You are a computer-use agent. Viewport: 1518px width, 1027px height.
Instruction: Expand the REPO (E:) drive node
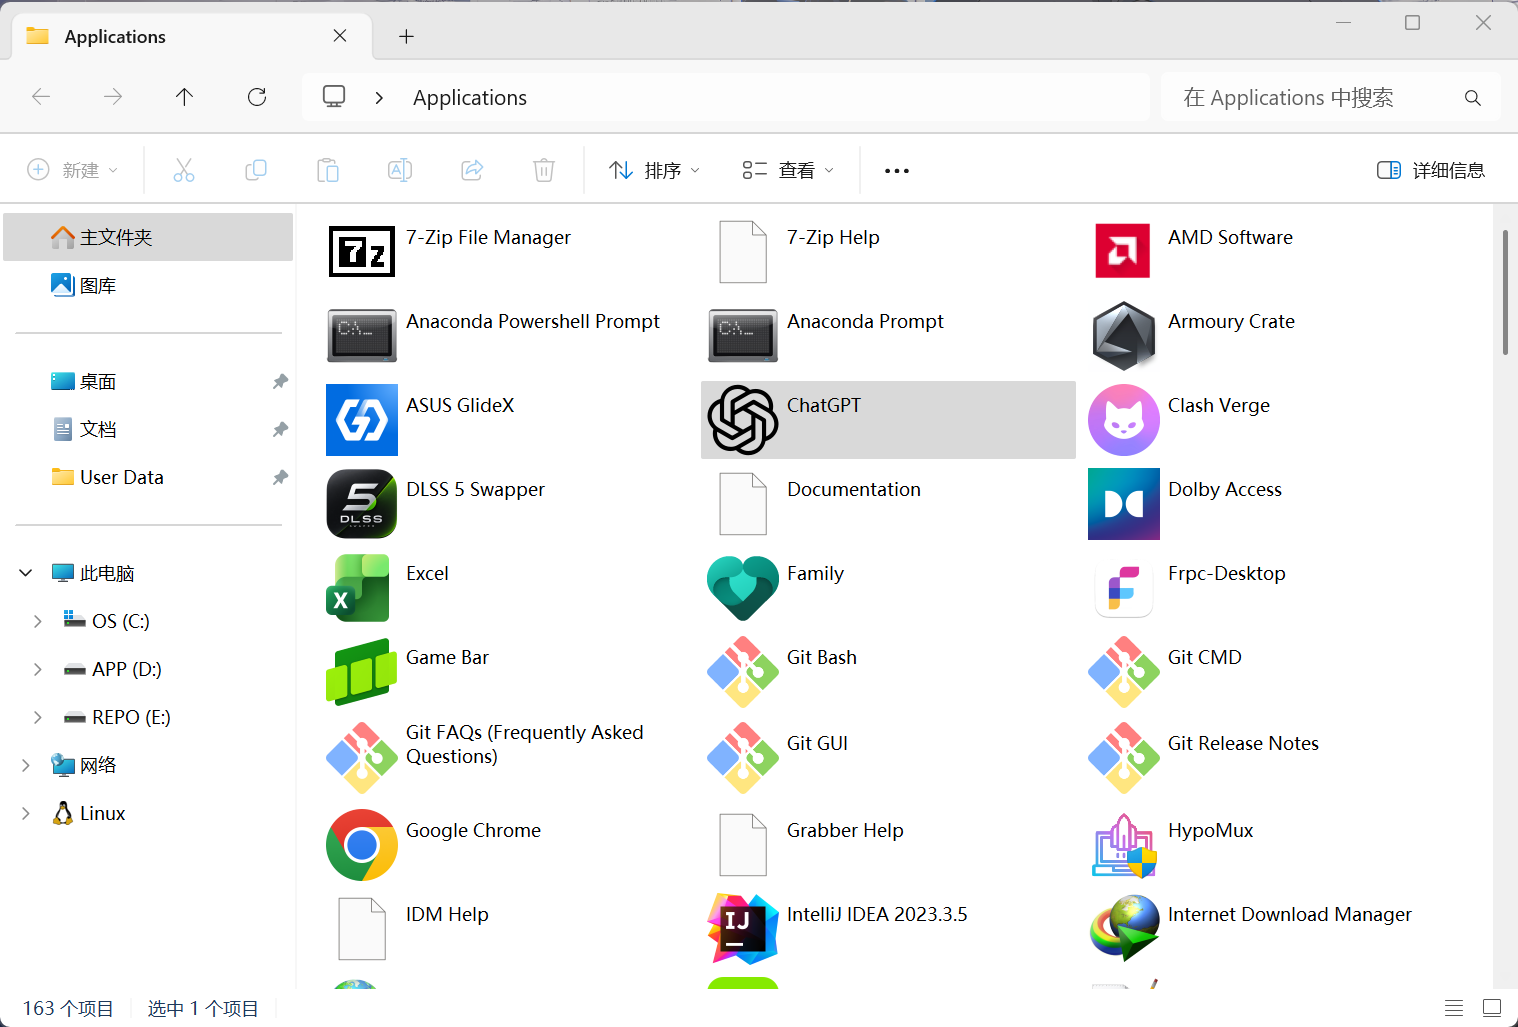(38, 717)
